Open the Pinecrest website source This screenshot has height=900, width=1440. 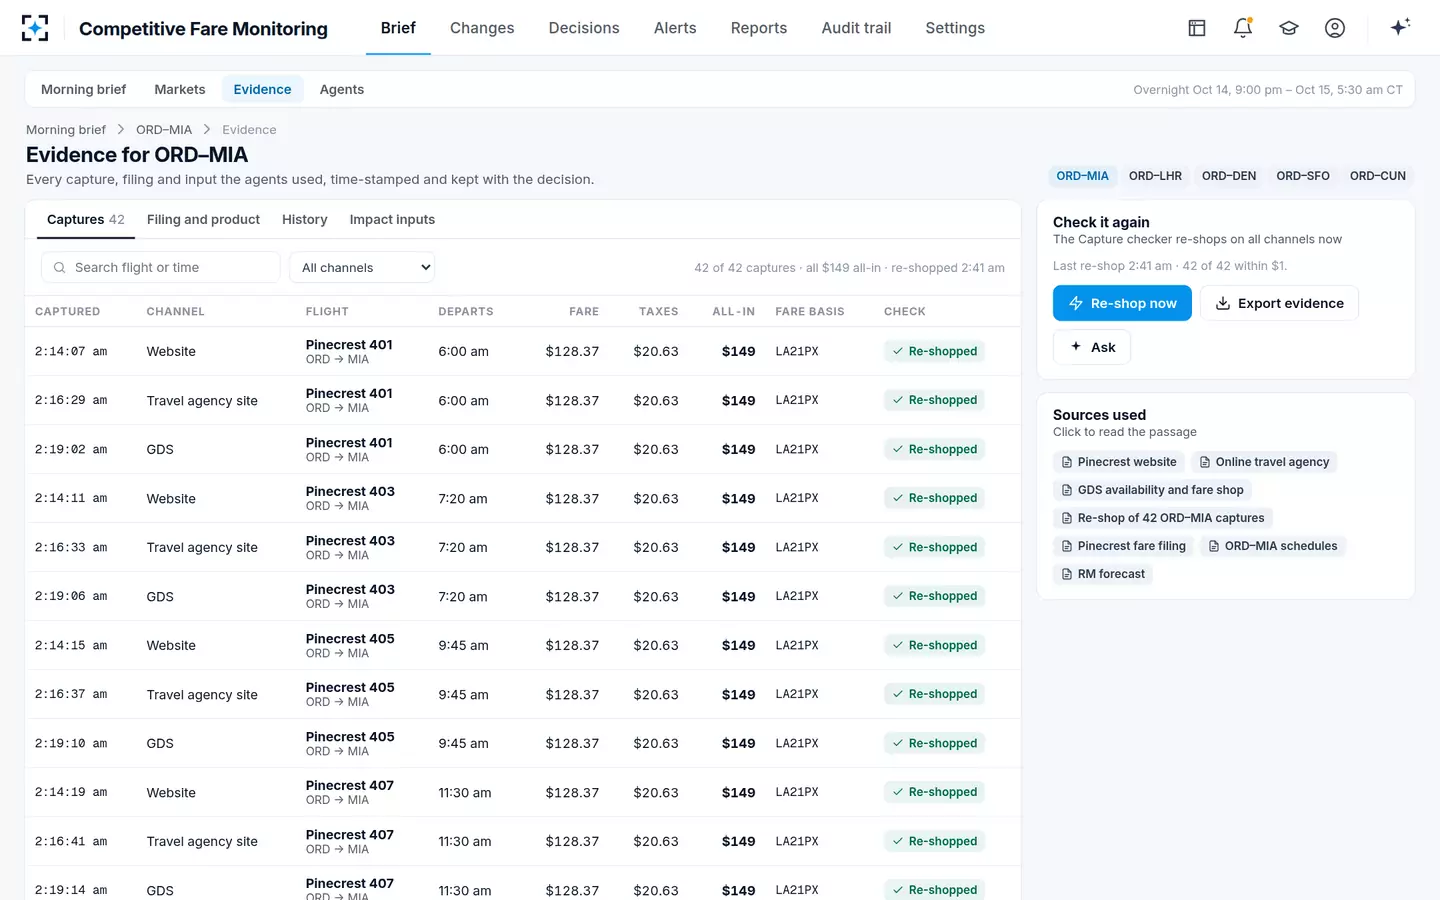(1119, 462)
